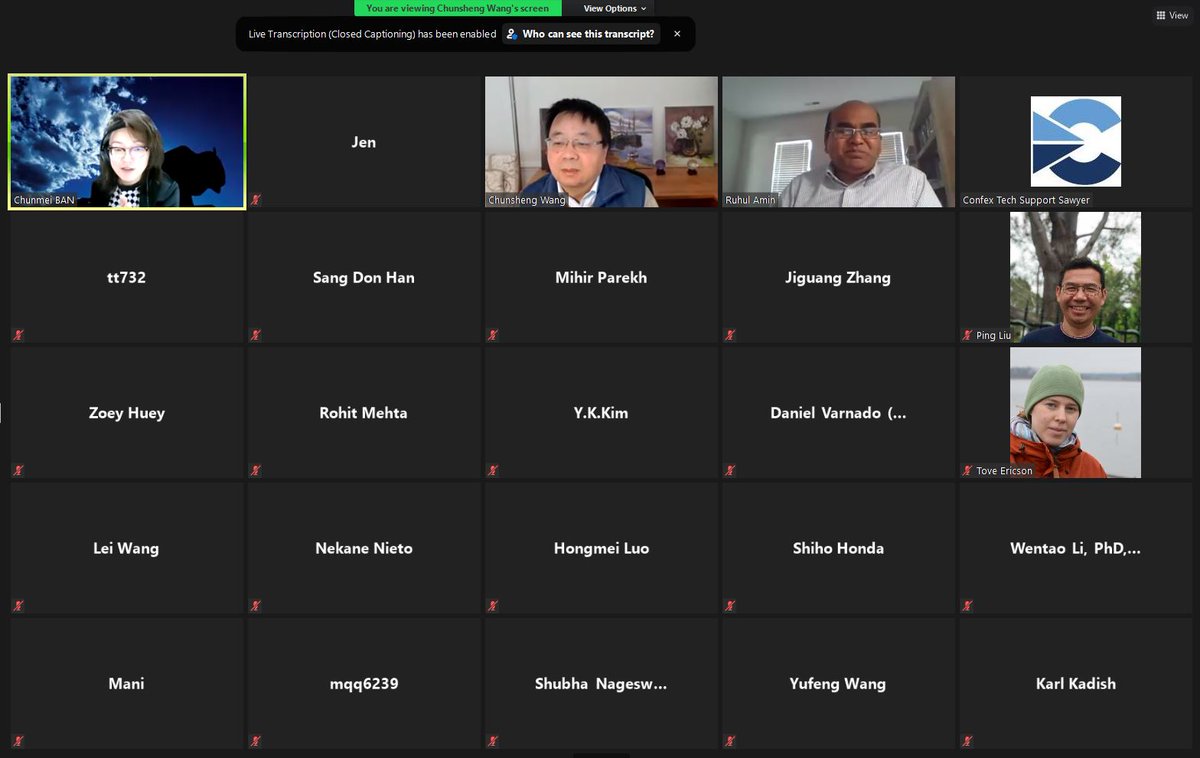Click the name Zoey Huey
This screenshot has width=1200, height=758.
coord(127,413)
